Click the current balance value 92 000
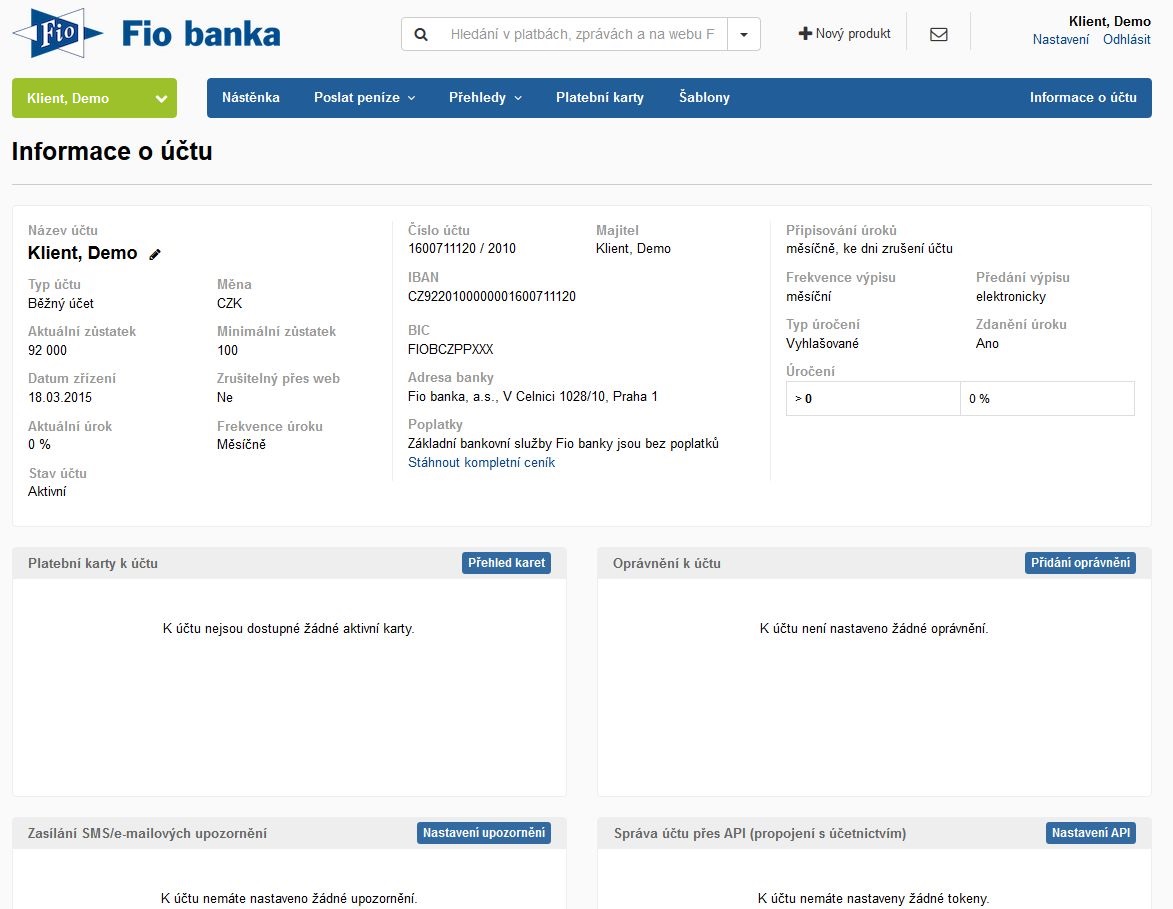 coord(47,350)
